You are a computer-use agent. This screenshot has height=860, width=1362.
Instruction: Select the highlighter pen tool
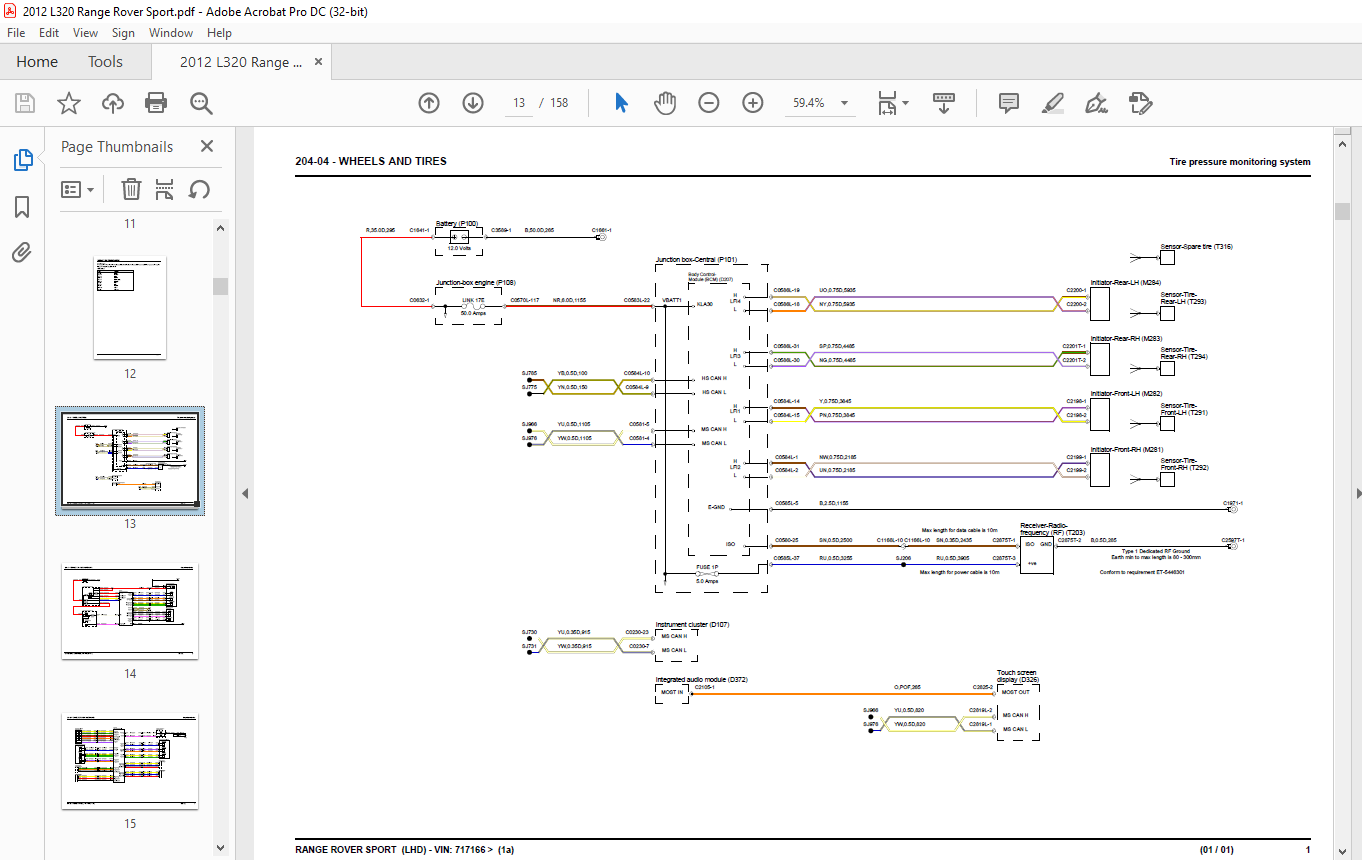(1052, 103)
